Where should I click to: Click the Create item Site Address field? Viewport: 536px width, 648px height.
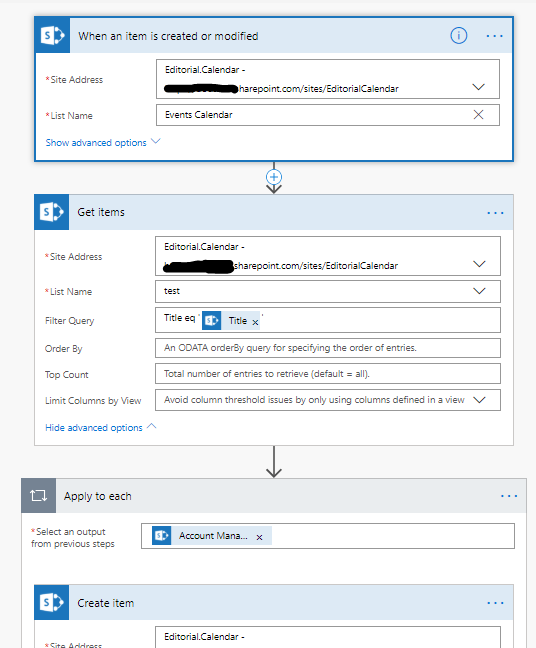click(328, 637)
